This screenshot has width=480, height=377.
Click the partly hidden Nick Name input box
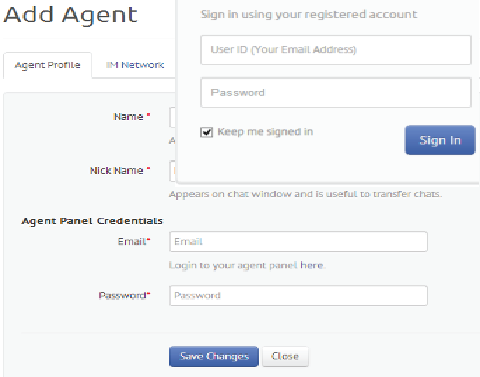[x=172, y=171]
